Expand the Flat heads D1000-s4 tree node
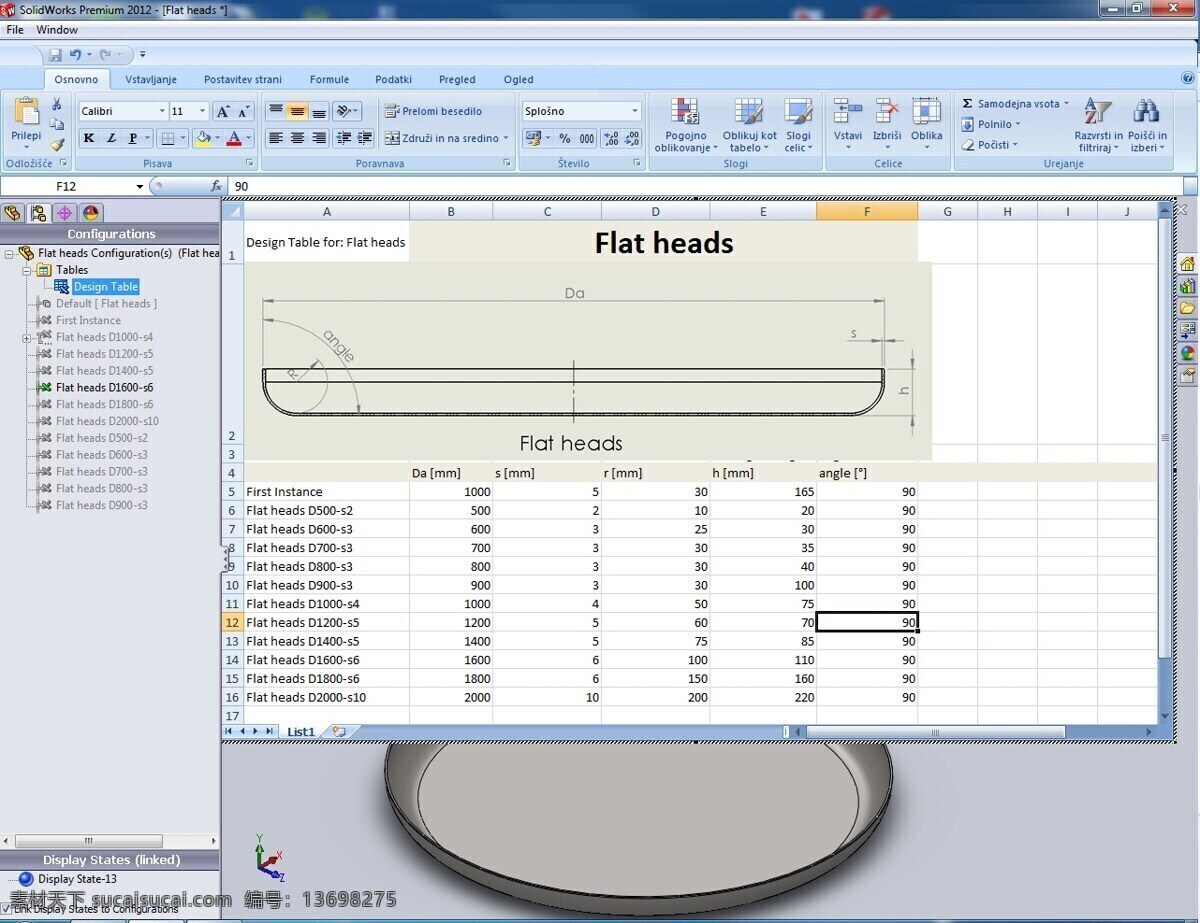 pos(27,338)
